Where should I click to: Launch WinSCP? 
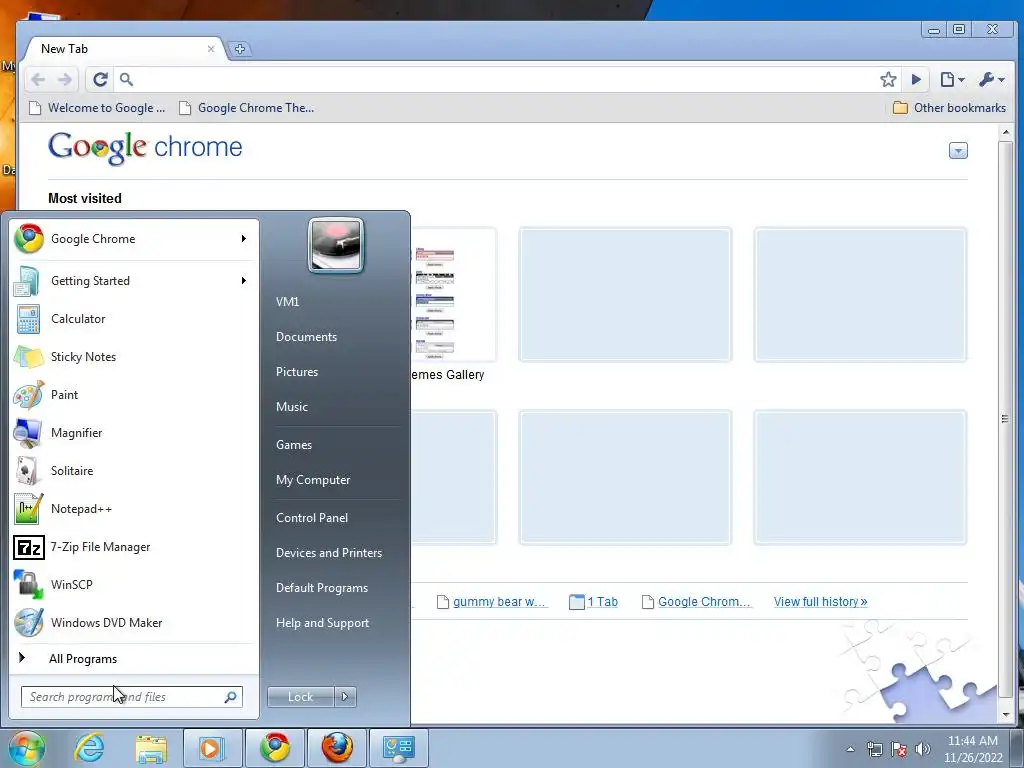tap(134, 584)
